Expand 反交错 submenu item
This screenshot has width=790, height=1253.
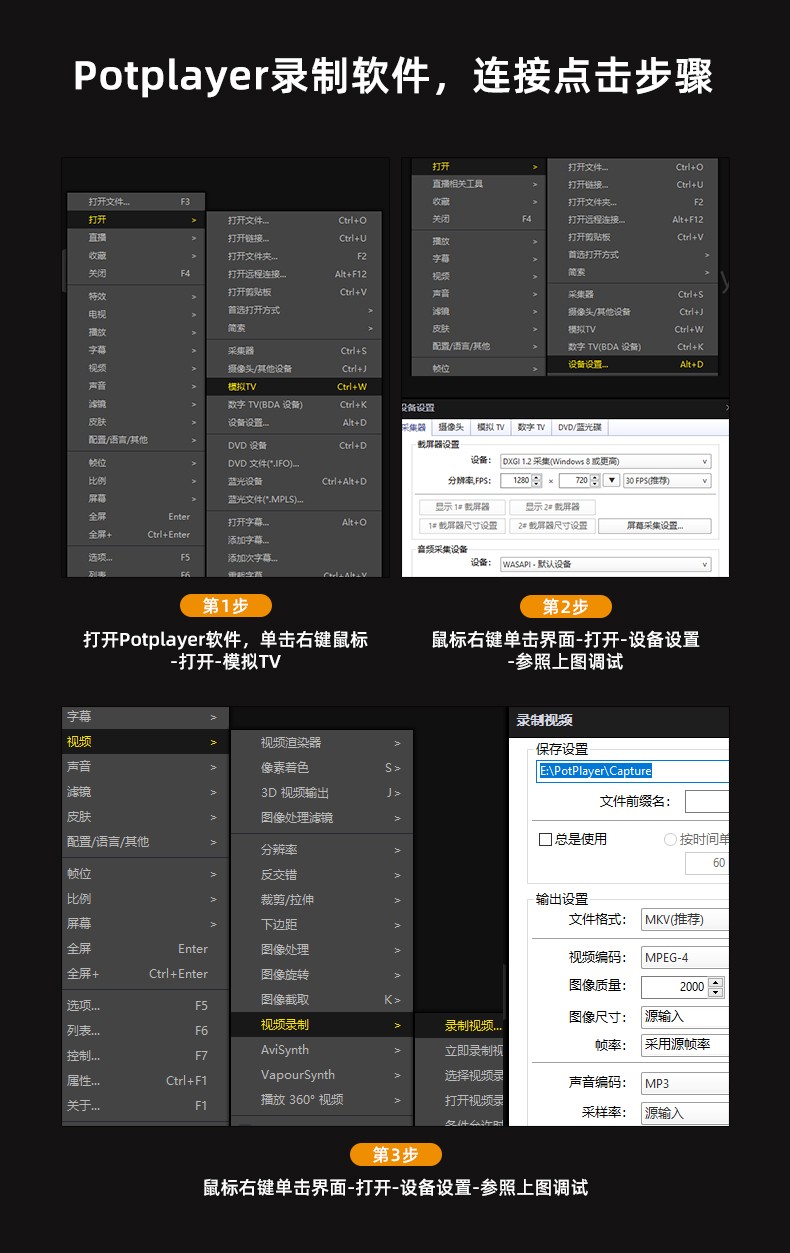tap(322, 875)
